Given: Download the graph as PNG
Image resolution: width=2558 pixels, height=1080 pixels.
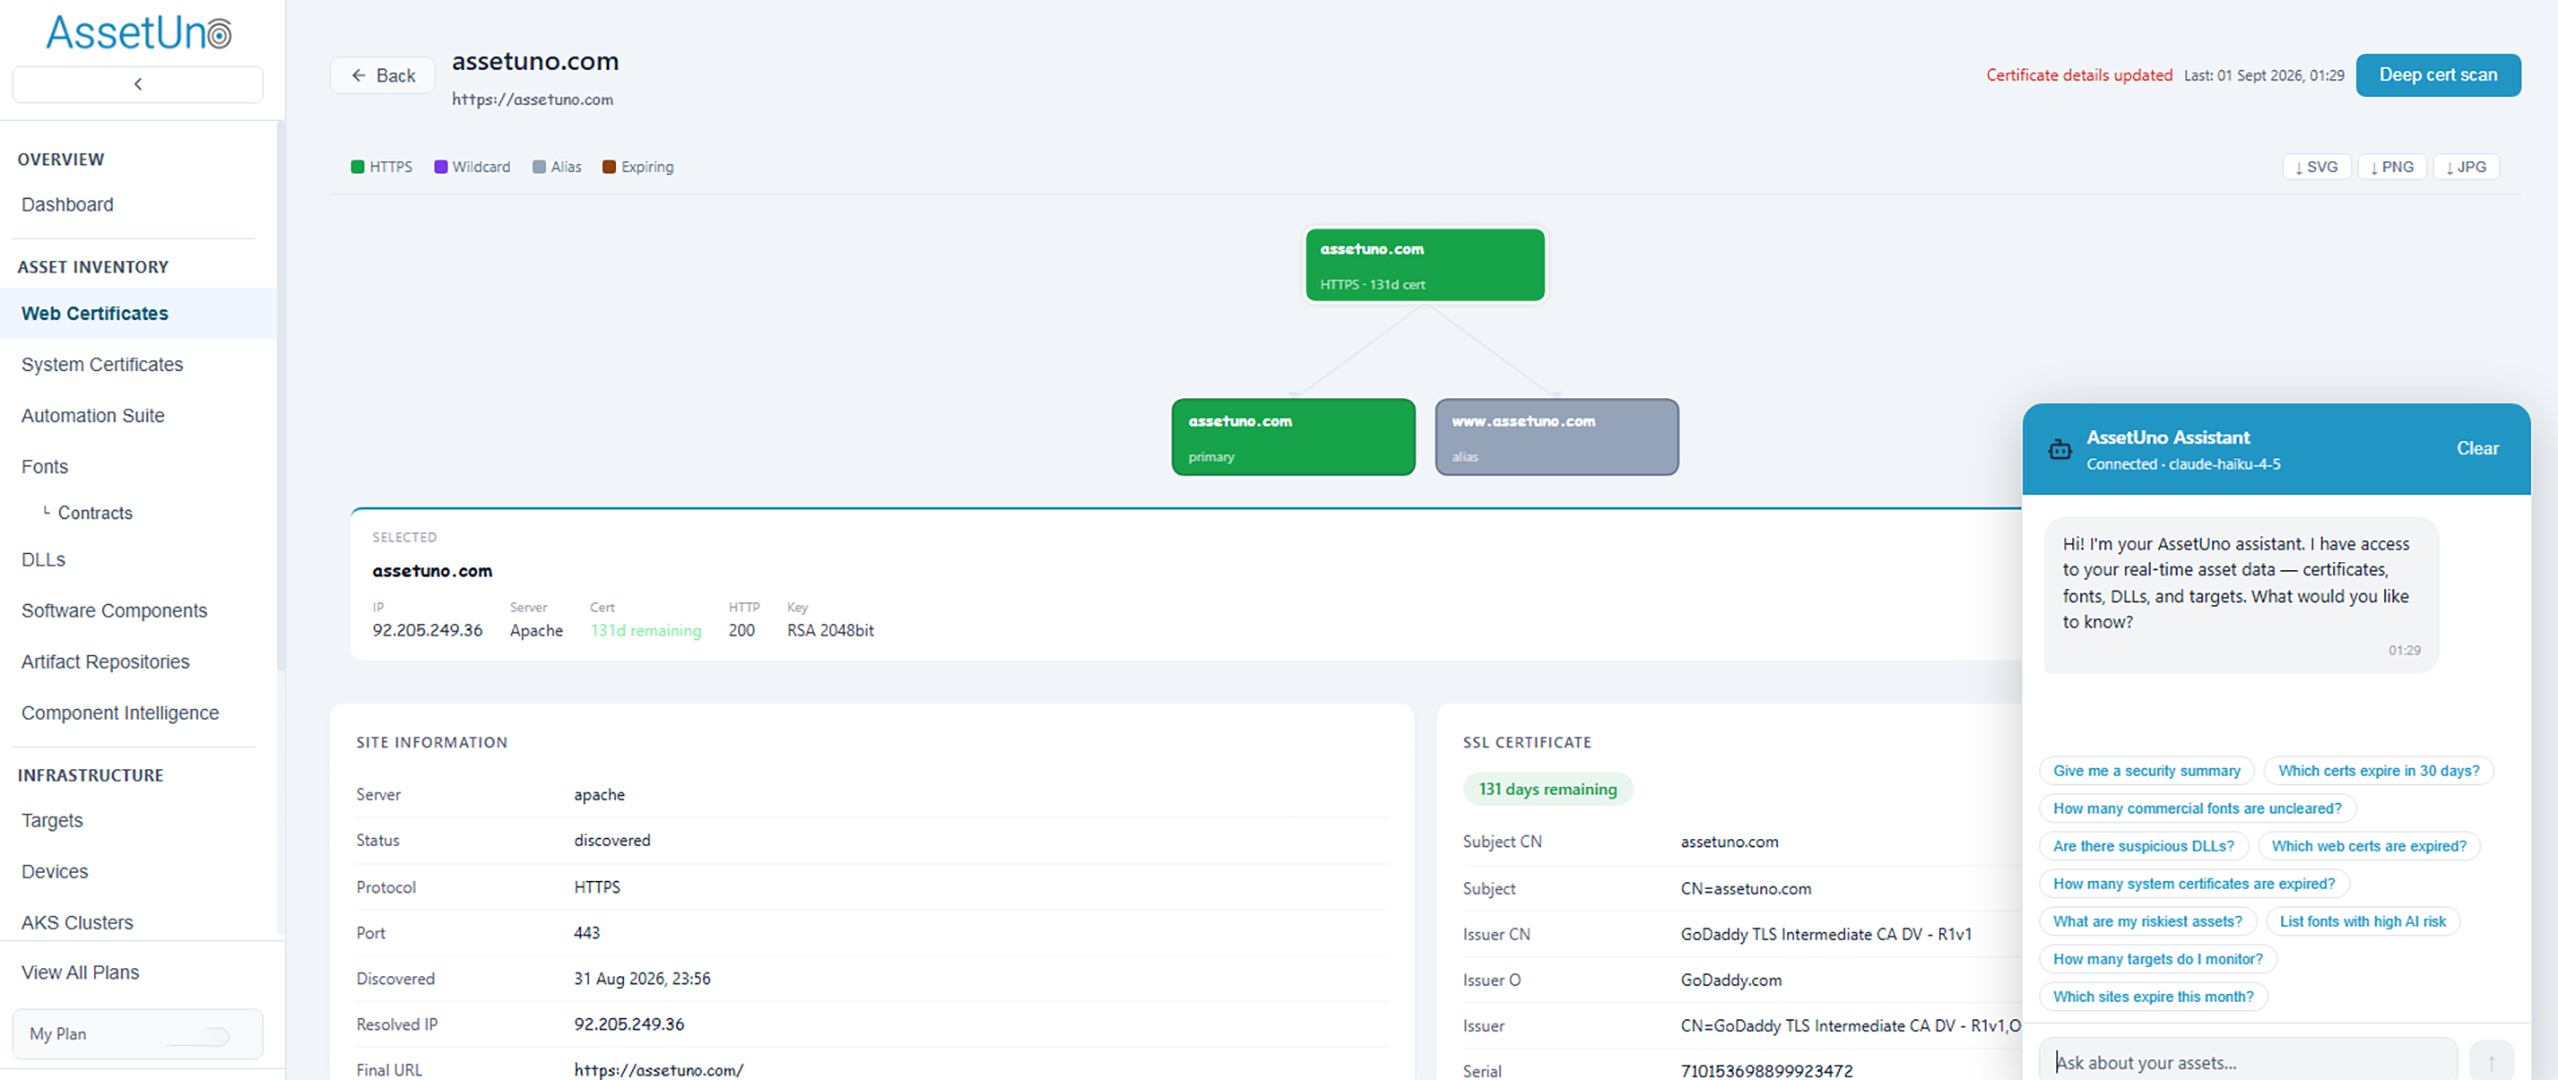Looking at the screenshot, I should 2392,167.
